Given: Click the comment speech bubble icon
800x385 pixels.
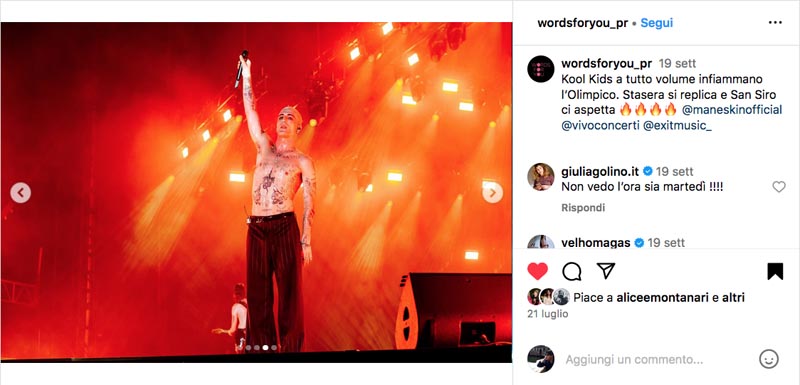Looking at the screenshot, I should [x=571, y=271].
